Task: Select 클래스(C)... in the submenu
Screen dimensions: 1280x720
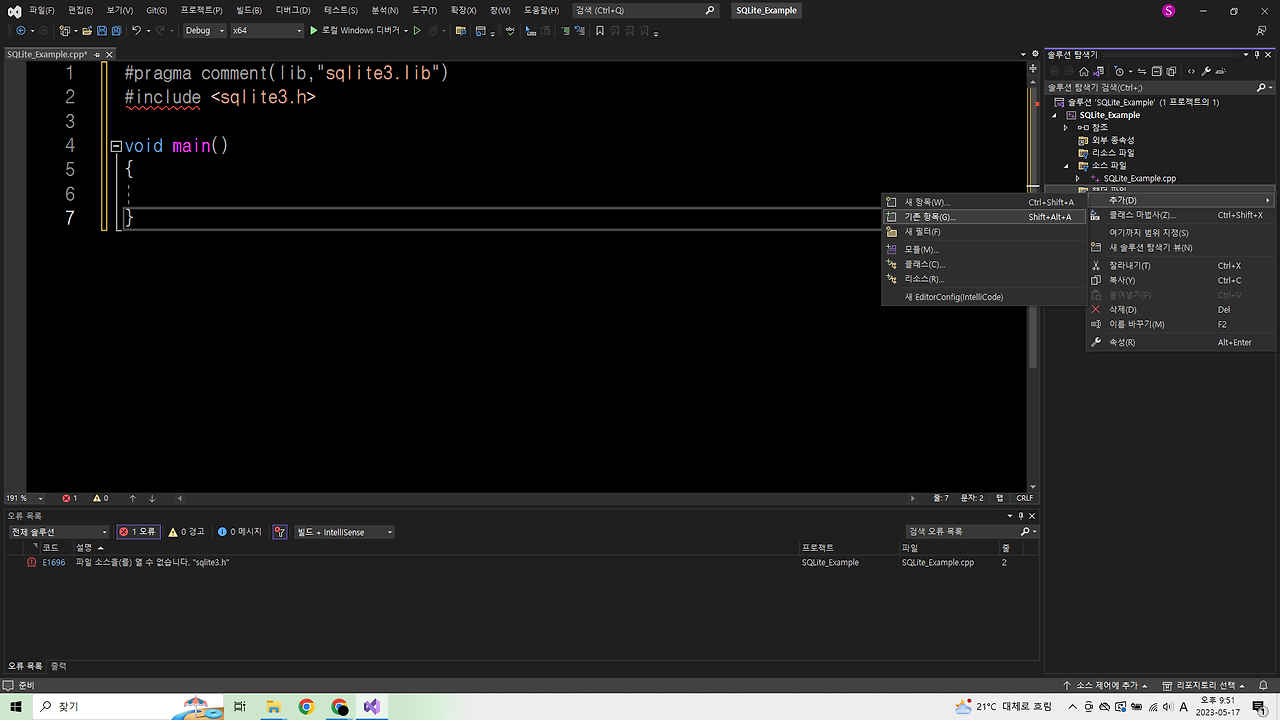Action: (x=984, y=264)
